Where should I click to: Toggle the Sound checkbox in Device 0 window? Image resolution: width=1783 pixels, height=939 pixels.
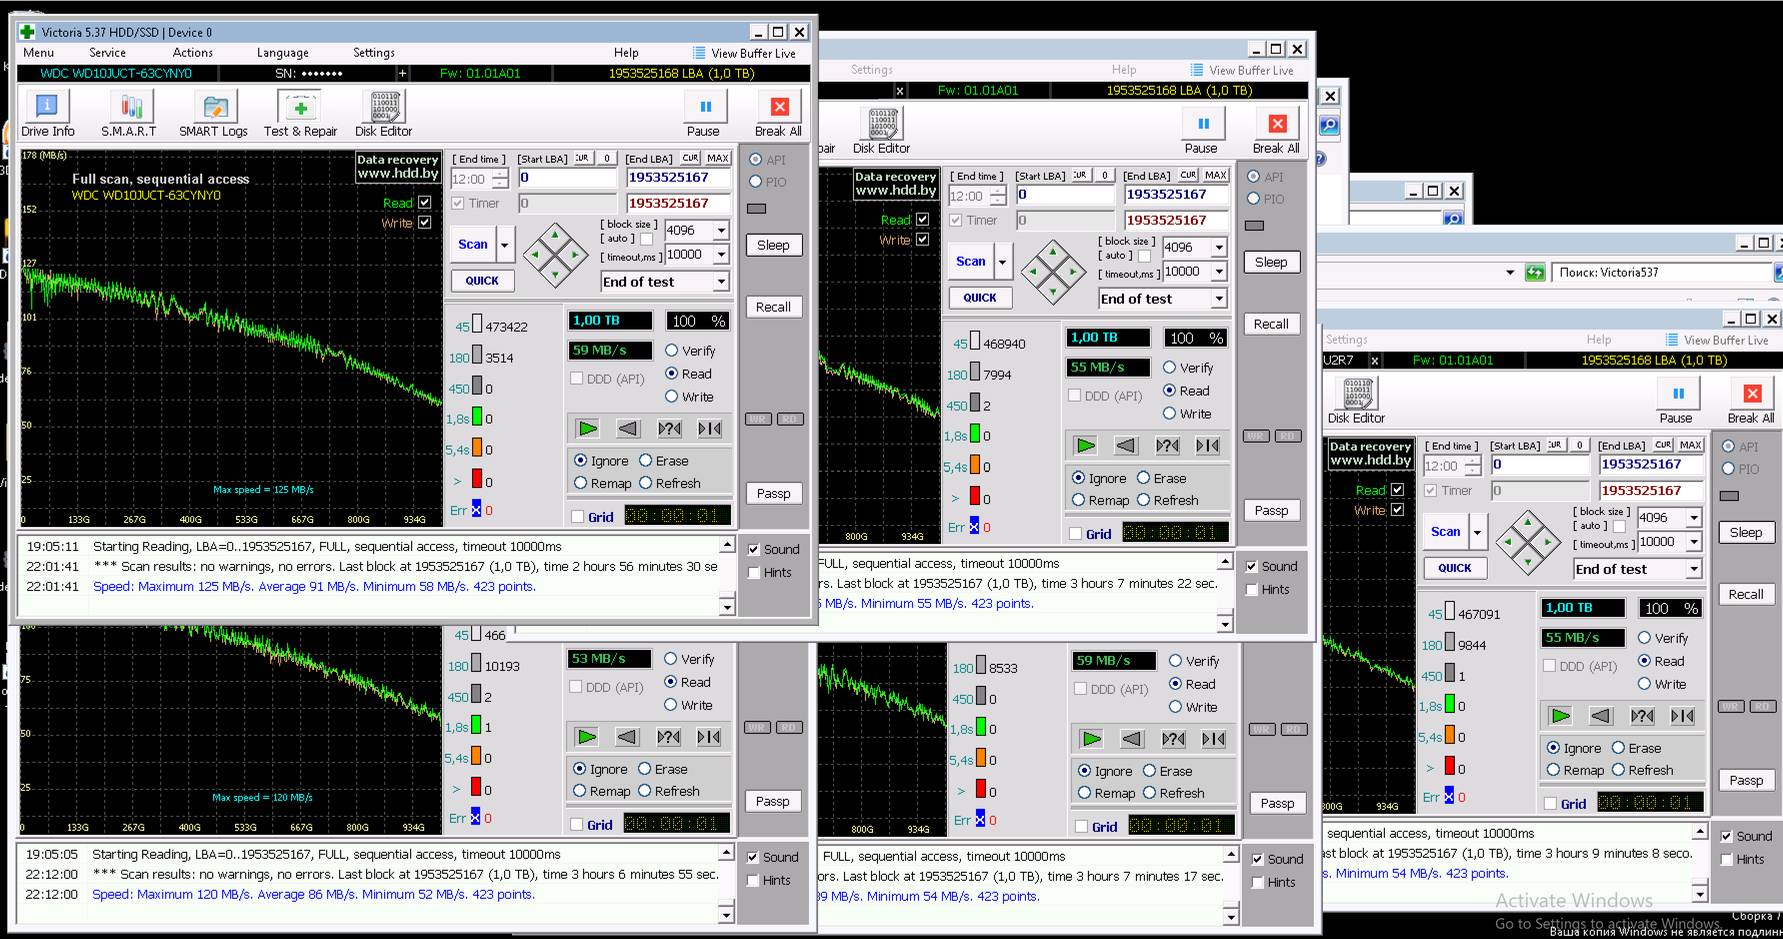coord(754,549)
